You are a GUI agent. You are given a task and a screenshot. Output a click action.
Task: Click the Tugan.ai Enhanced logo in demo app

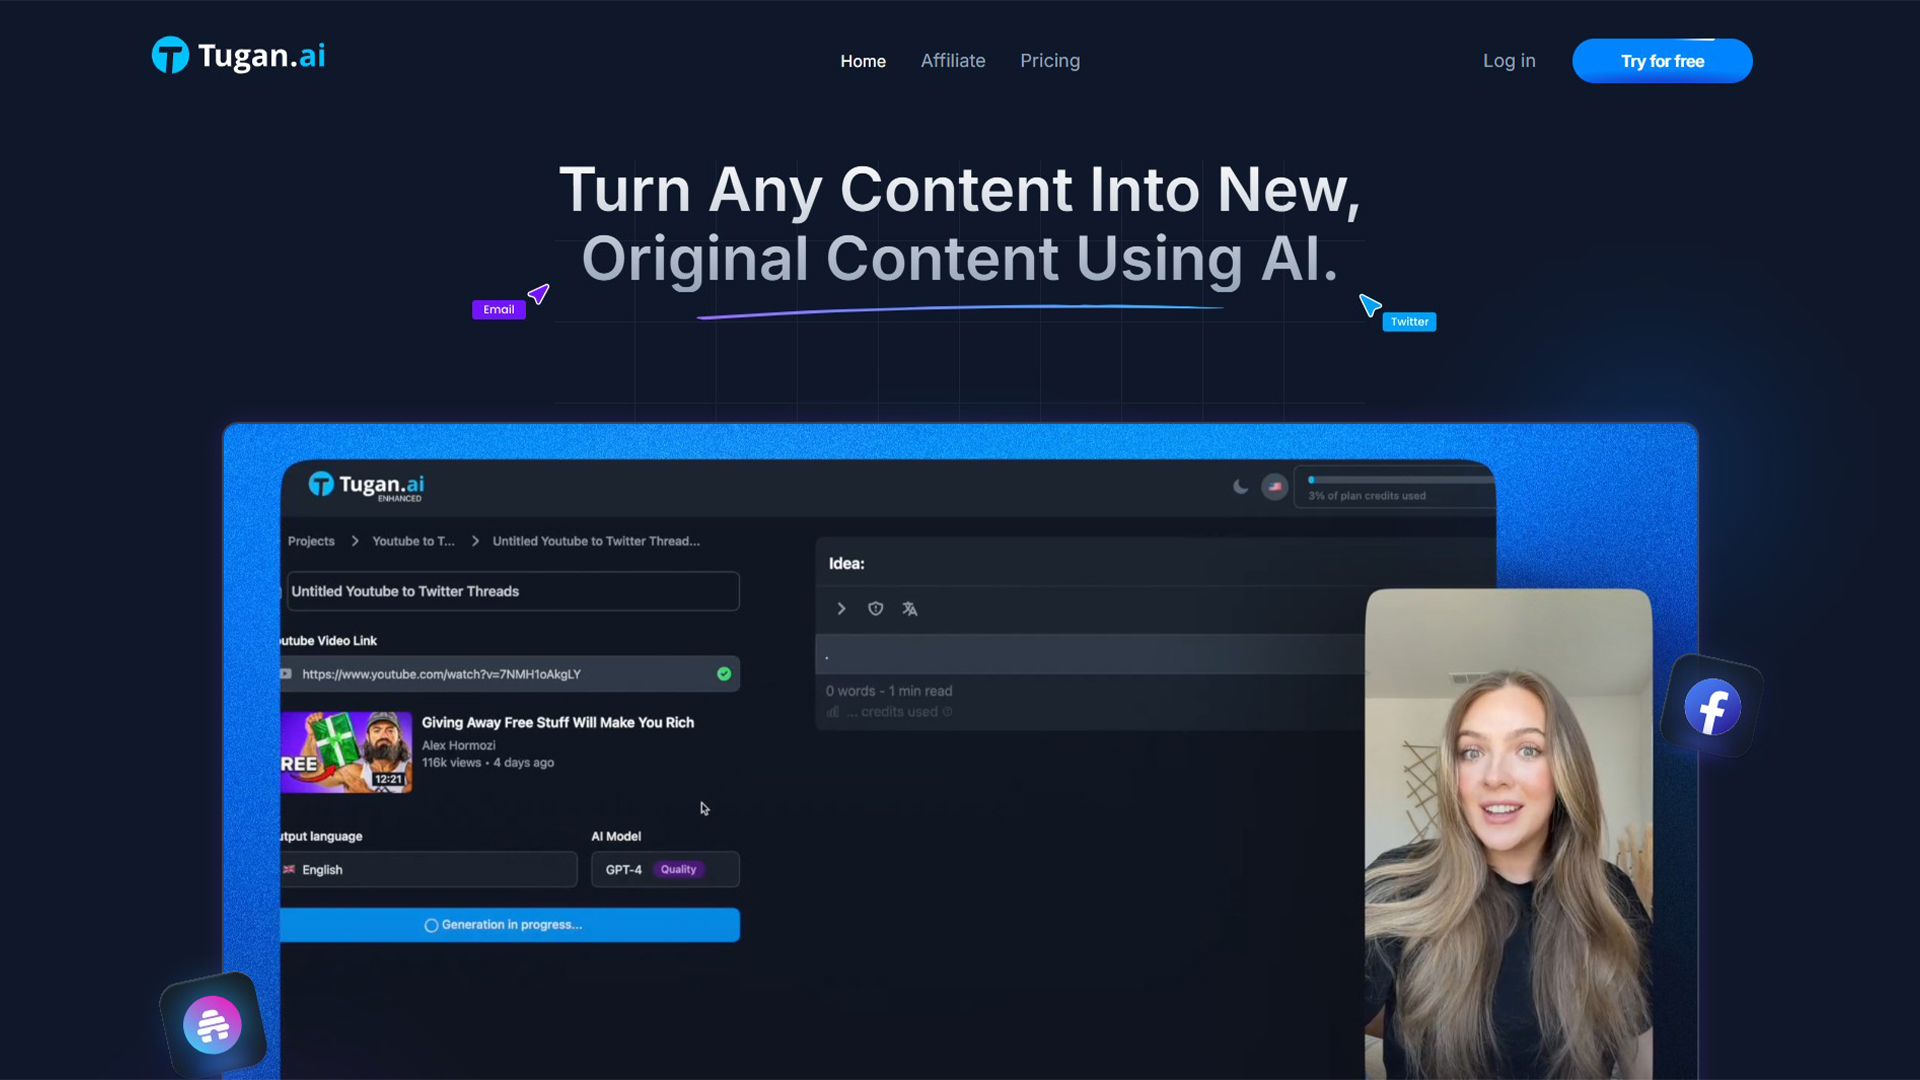(366, 486)
